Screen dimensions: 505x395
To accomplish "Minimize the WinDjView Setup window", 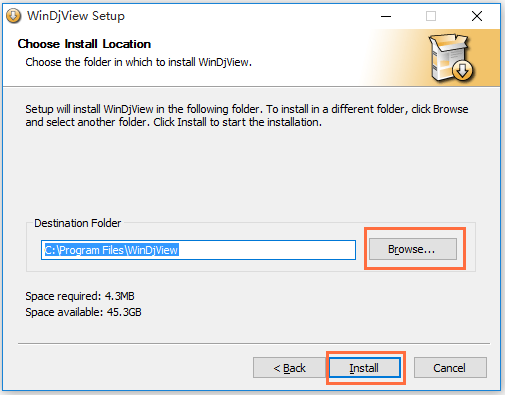I will [386, 16].
